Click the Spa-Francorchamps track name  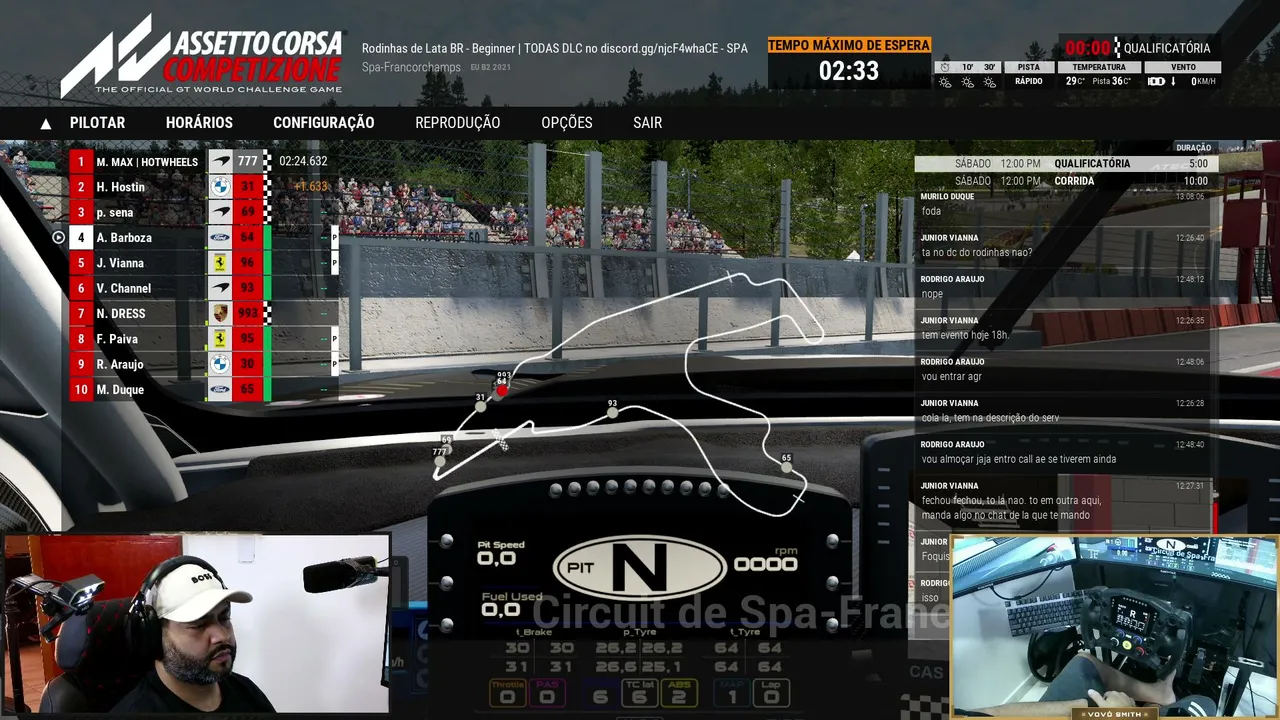coord(411,67)
